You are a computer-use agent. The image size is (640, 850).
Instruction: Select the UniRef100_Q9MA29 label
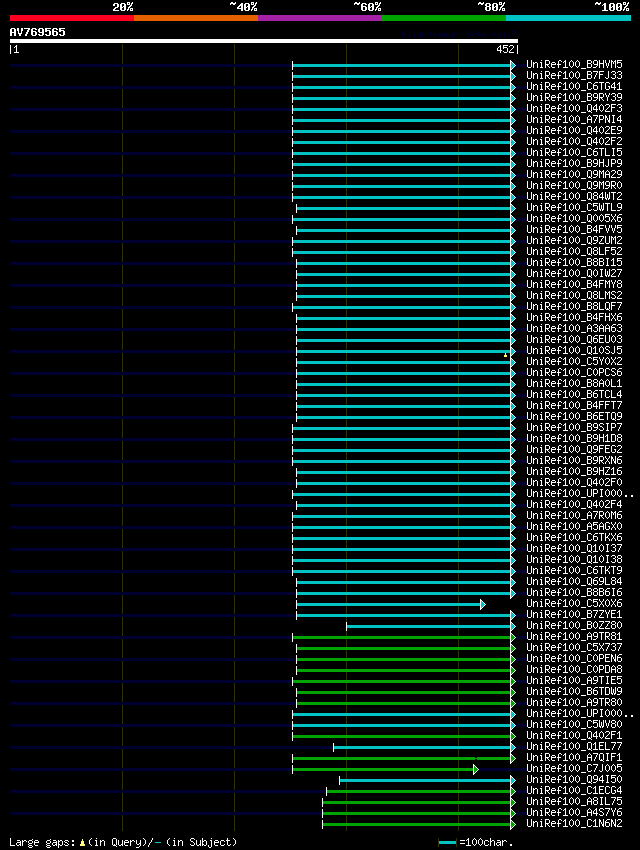click(574, 174)
